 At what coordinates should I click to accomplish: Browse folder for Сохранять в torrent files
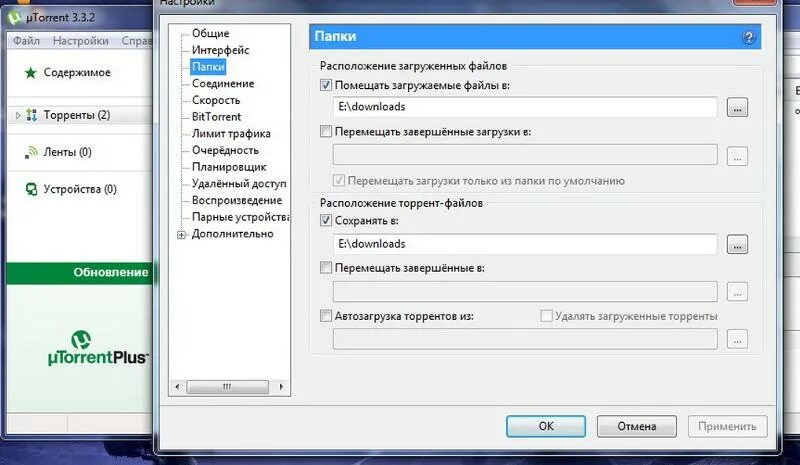[737, 244]
